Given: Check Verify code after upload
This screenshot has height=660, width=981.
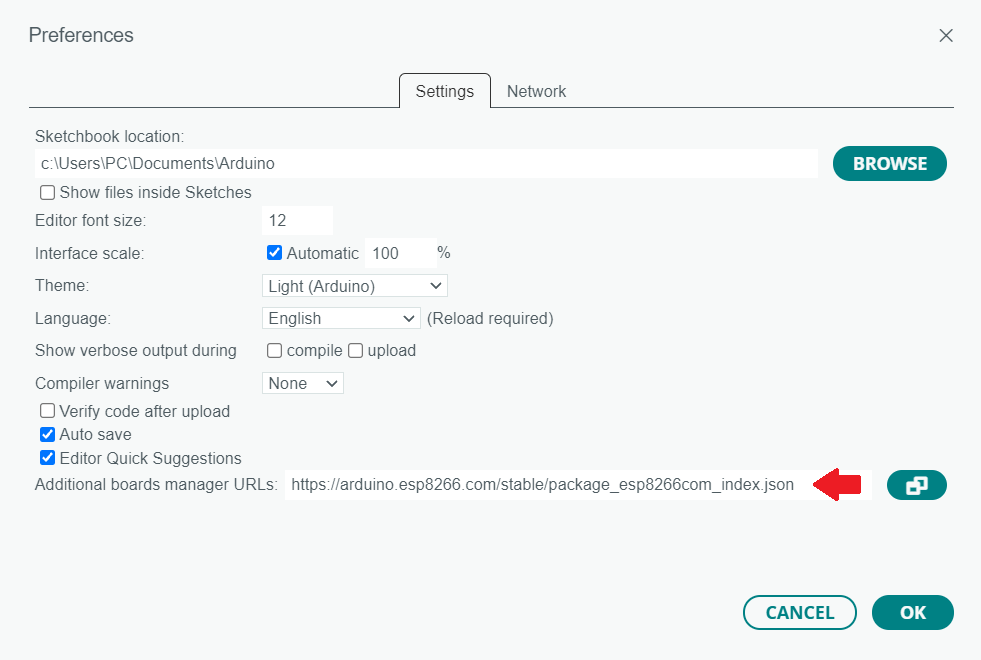Looking at the screenshot, I should [x=47, y=411].
